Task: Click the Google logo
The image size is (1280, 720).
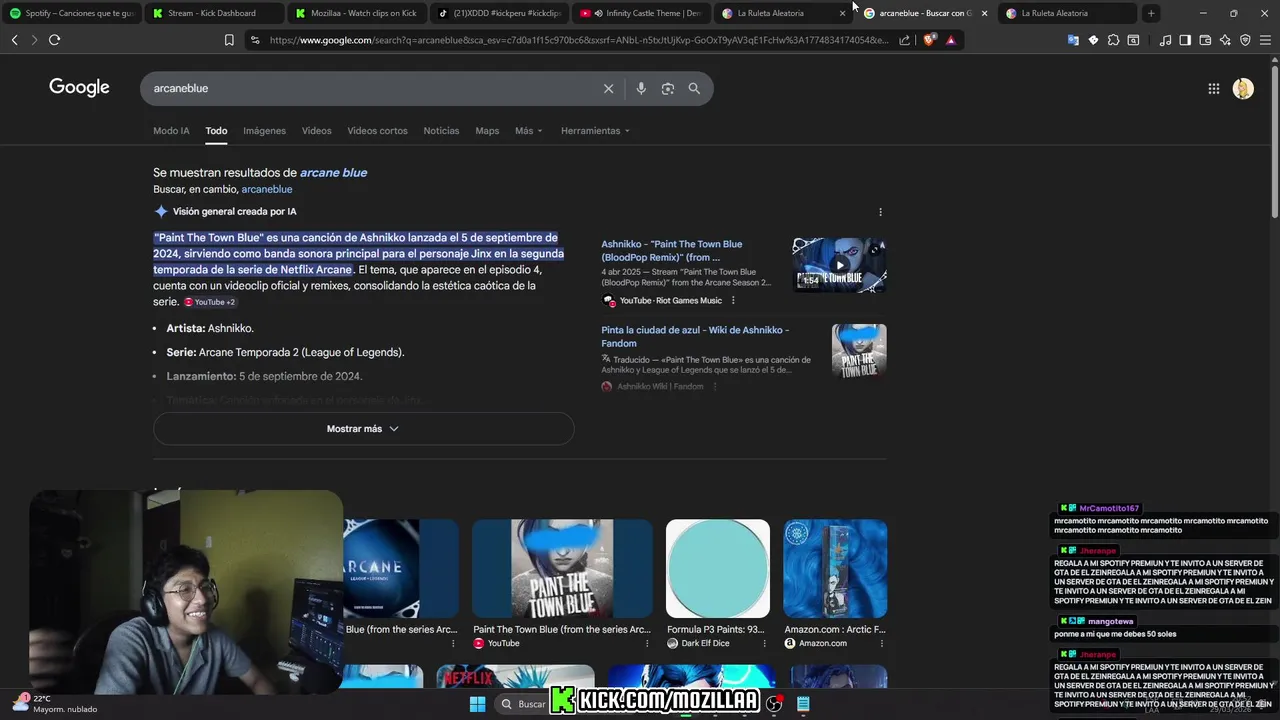Action: coord(79,88)
